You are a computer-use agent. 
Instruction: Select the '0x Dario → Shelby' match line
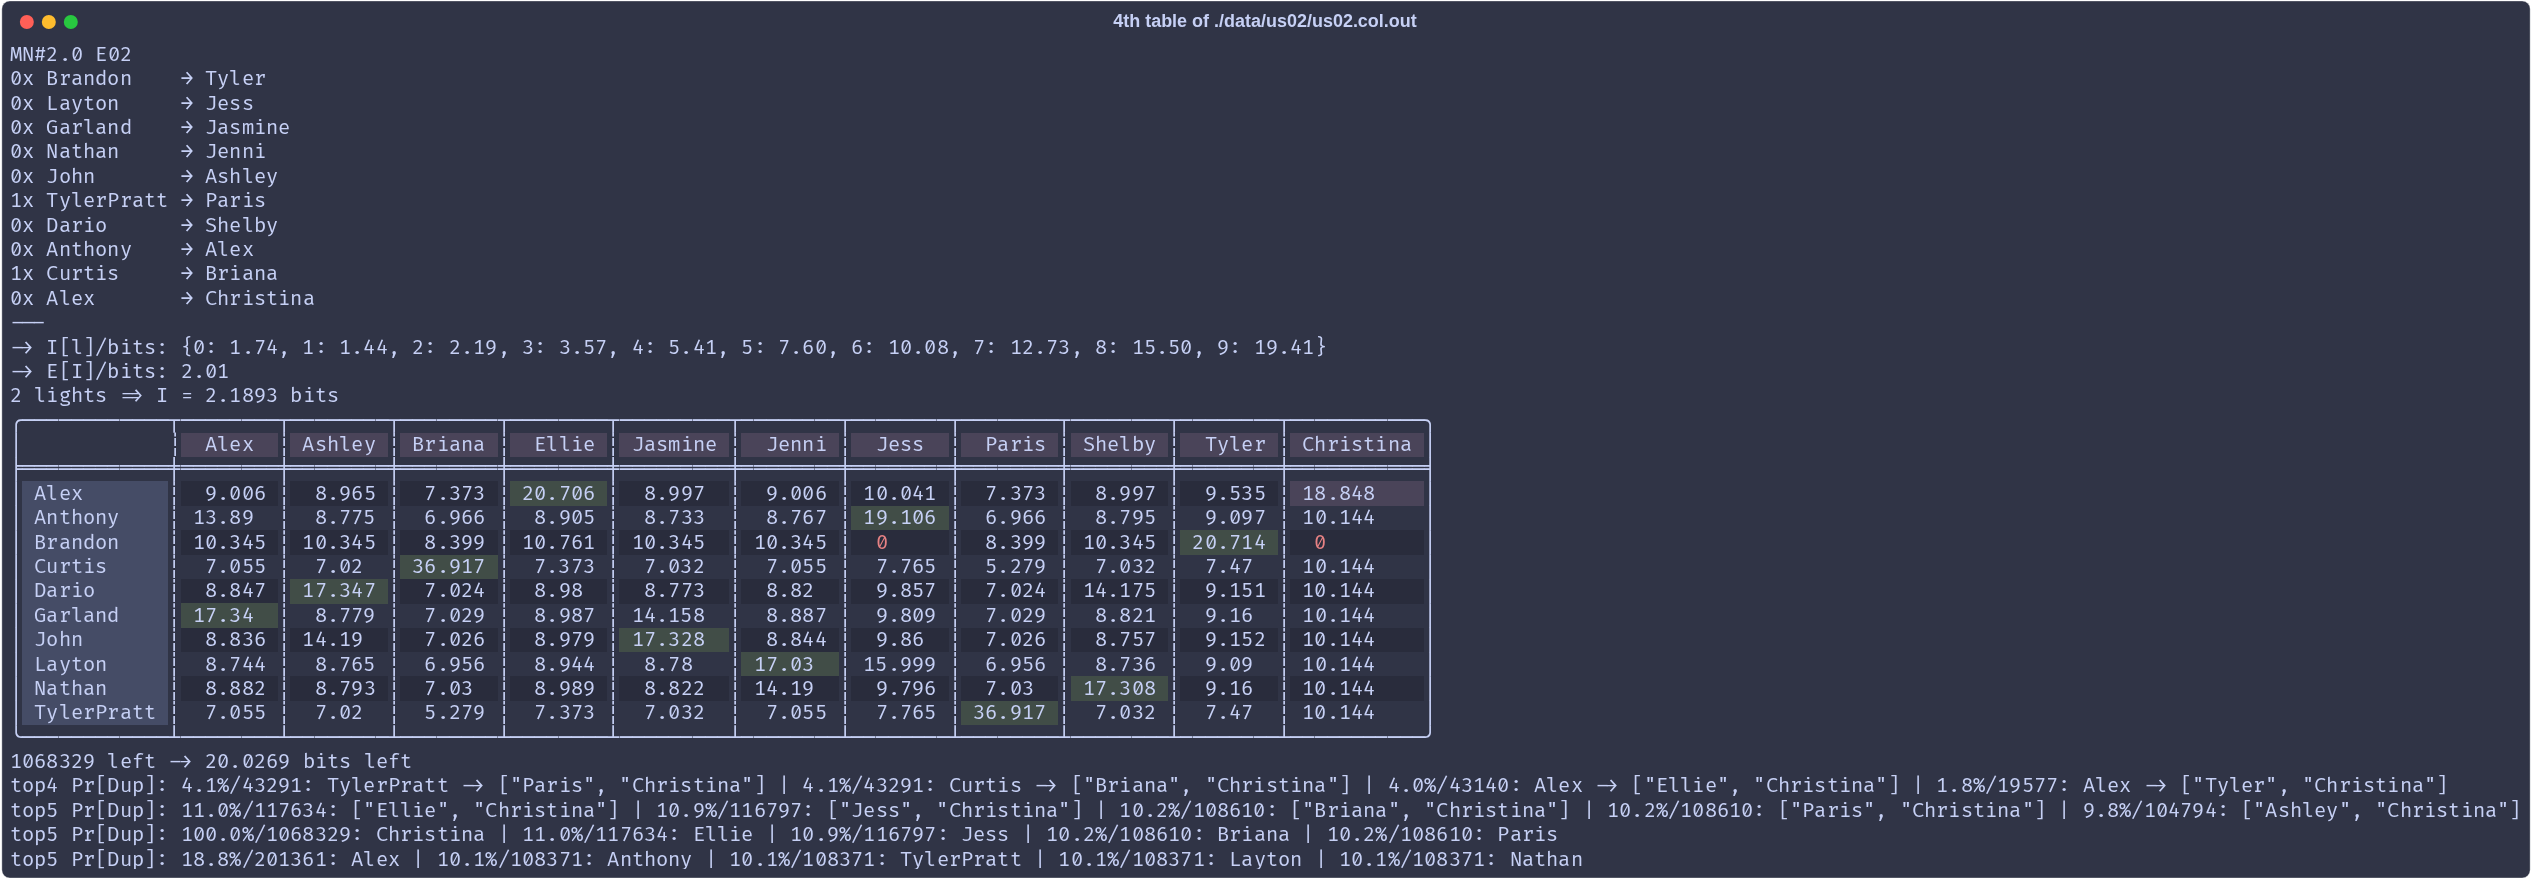(x=144, y=225)
